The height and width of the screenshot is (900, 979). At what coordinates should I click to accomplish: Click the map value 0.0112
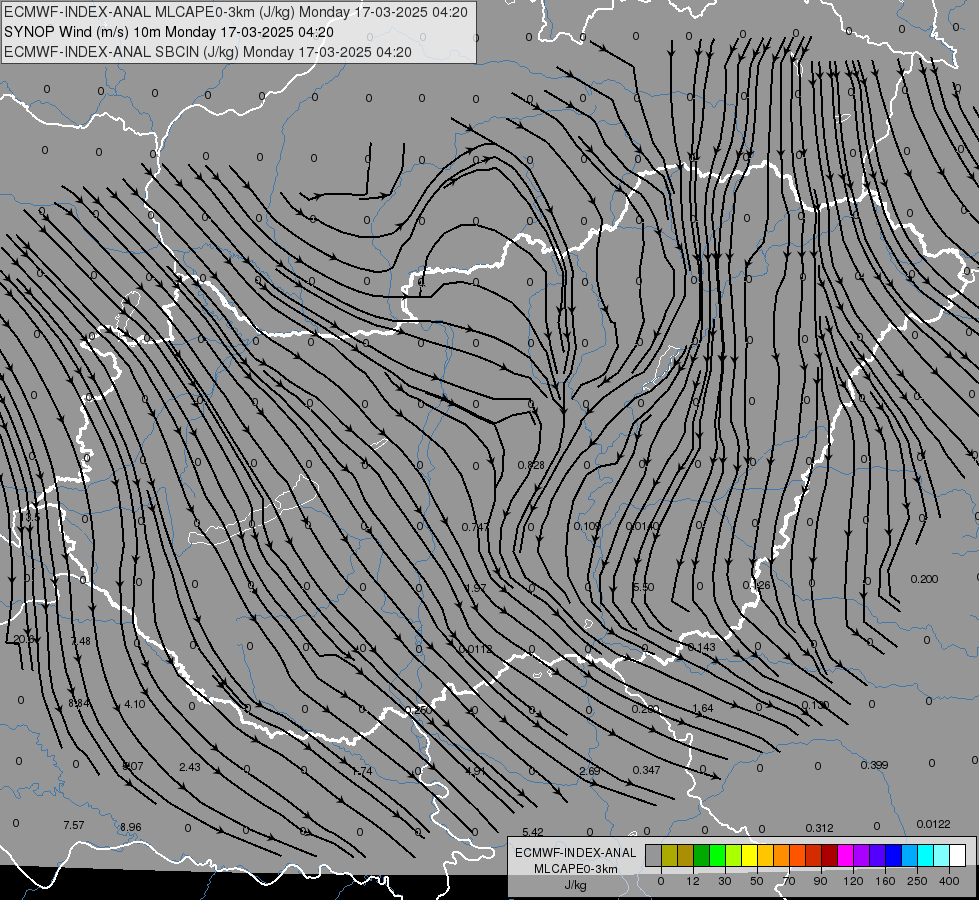(x=475, y=650)
